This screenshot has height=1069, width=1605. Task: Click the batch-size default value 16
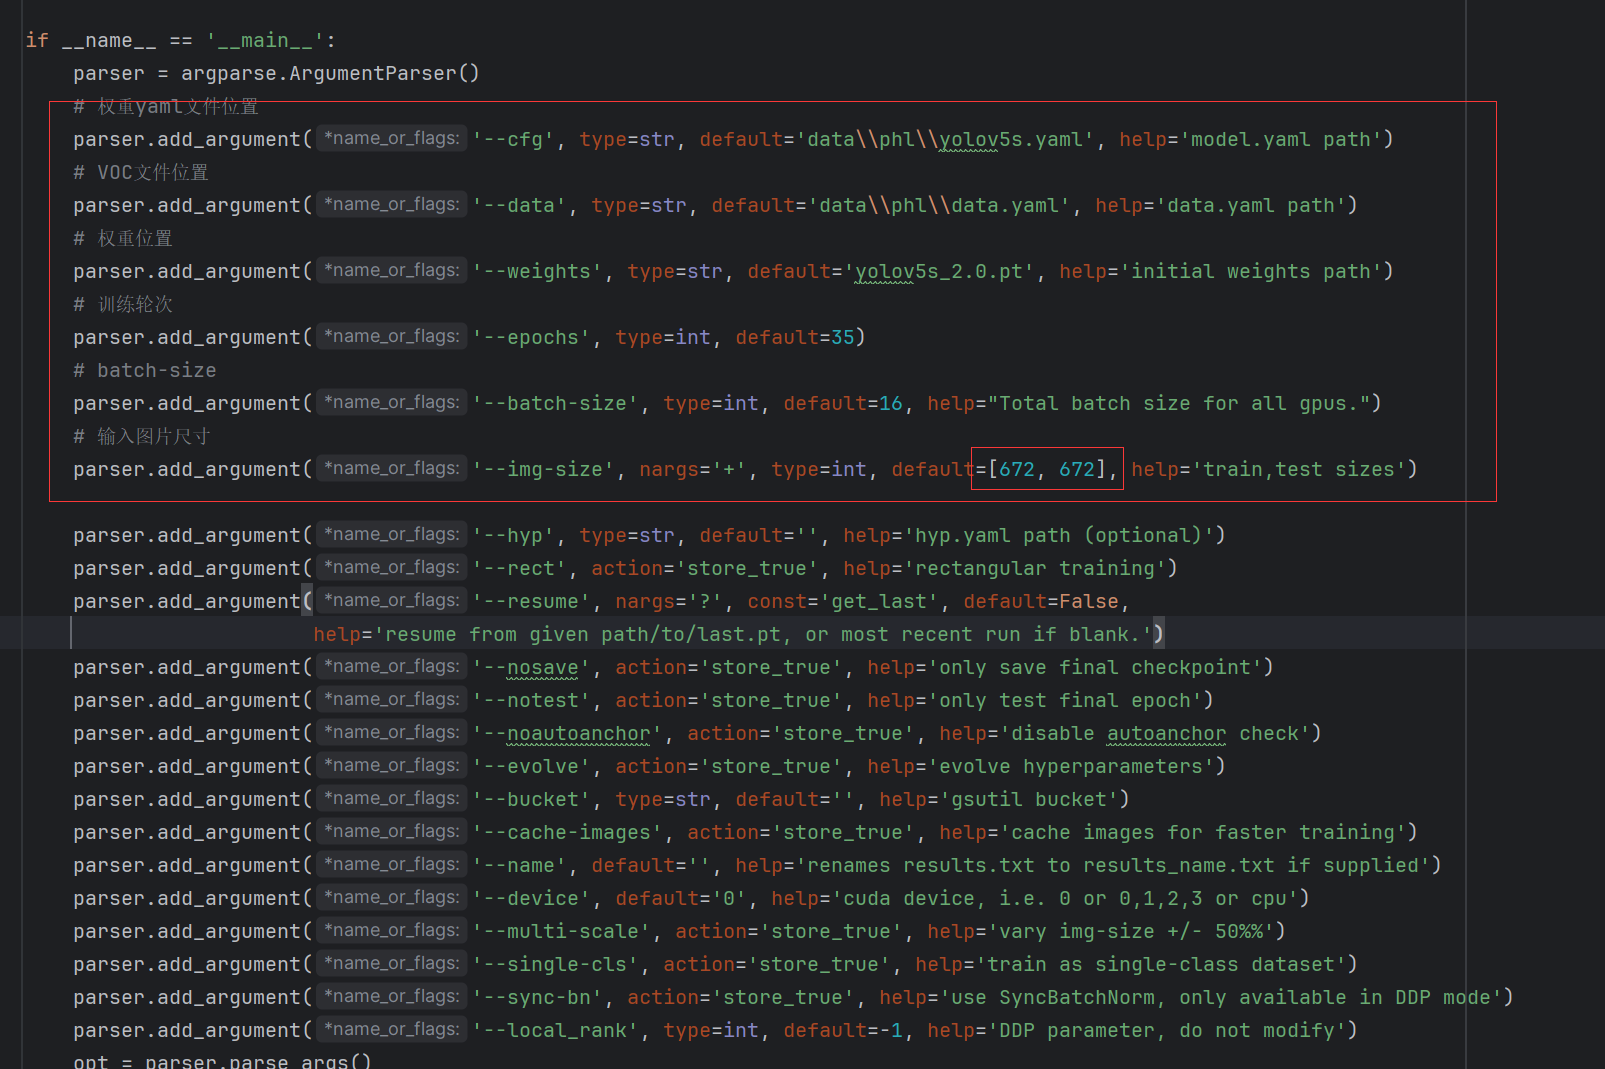891,403
